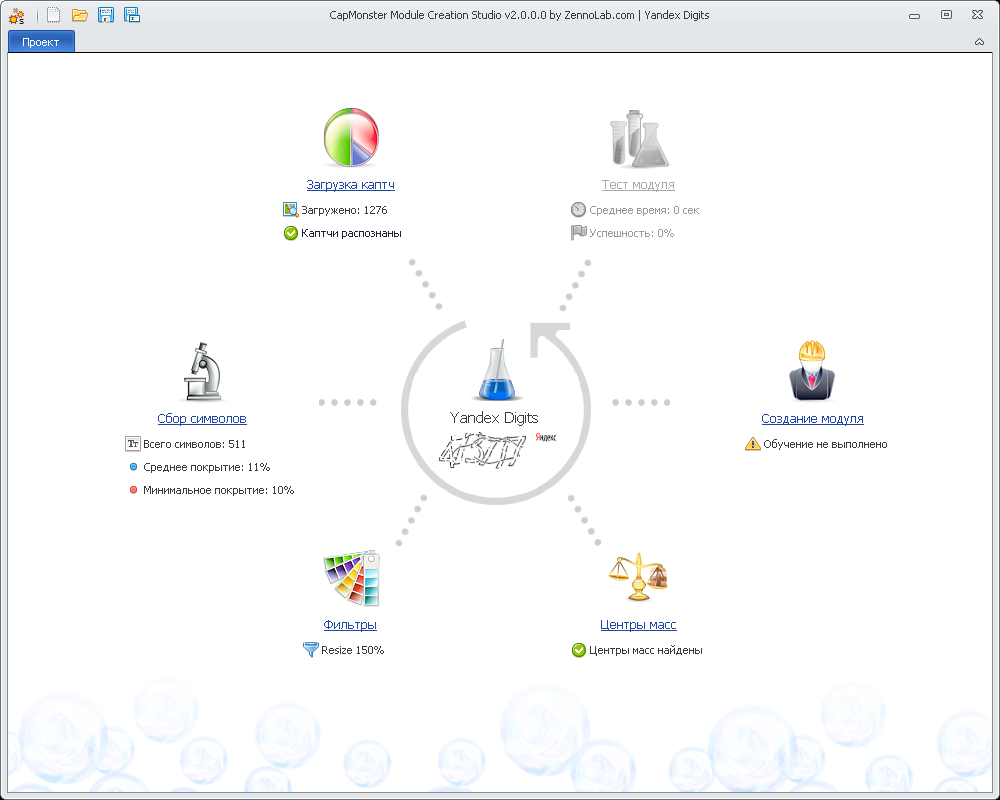This screenshot has width=1000, height=800.
Task: Open the Тест модуля link
Action: (x=638, y=184)
